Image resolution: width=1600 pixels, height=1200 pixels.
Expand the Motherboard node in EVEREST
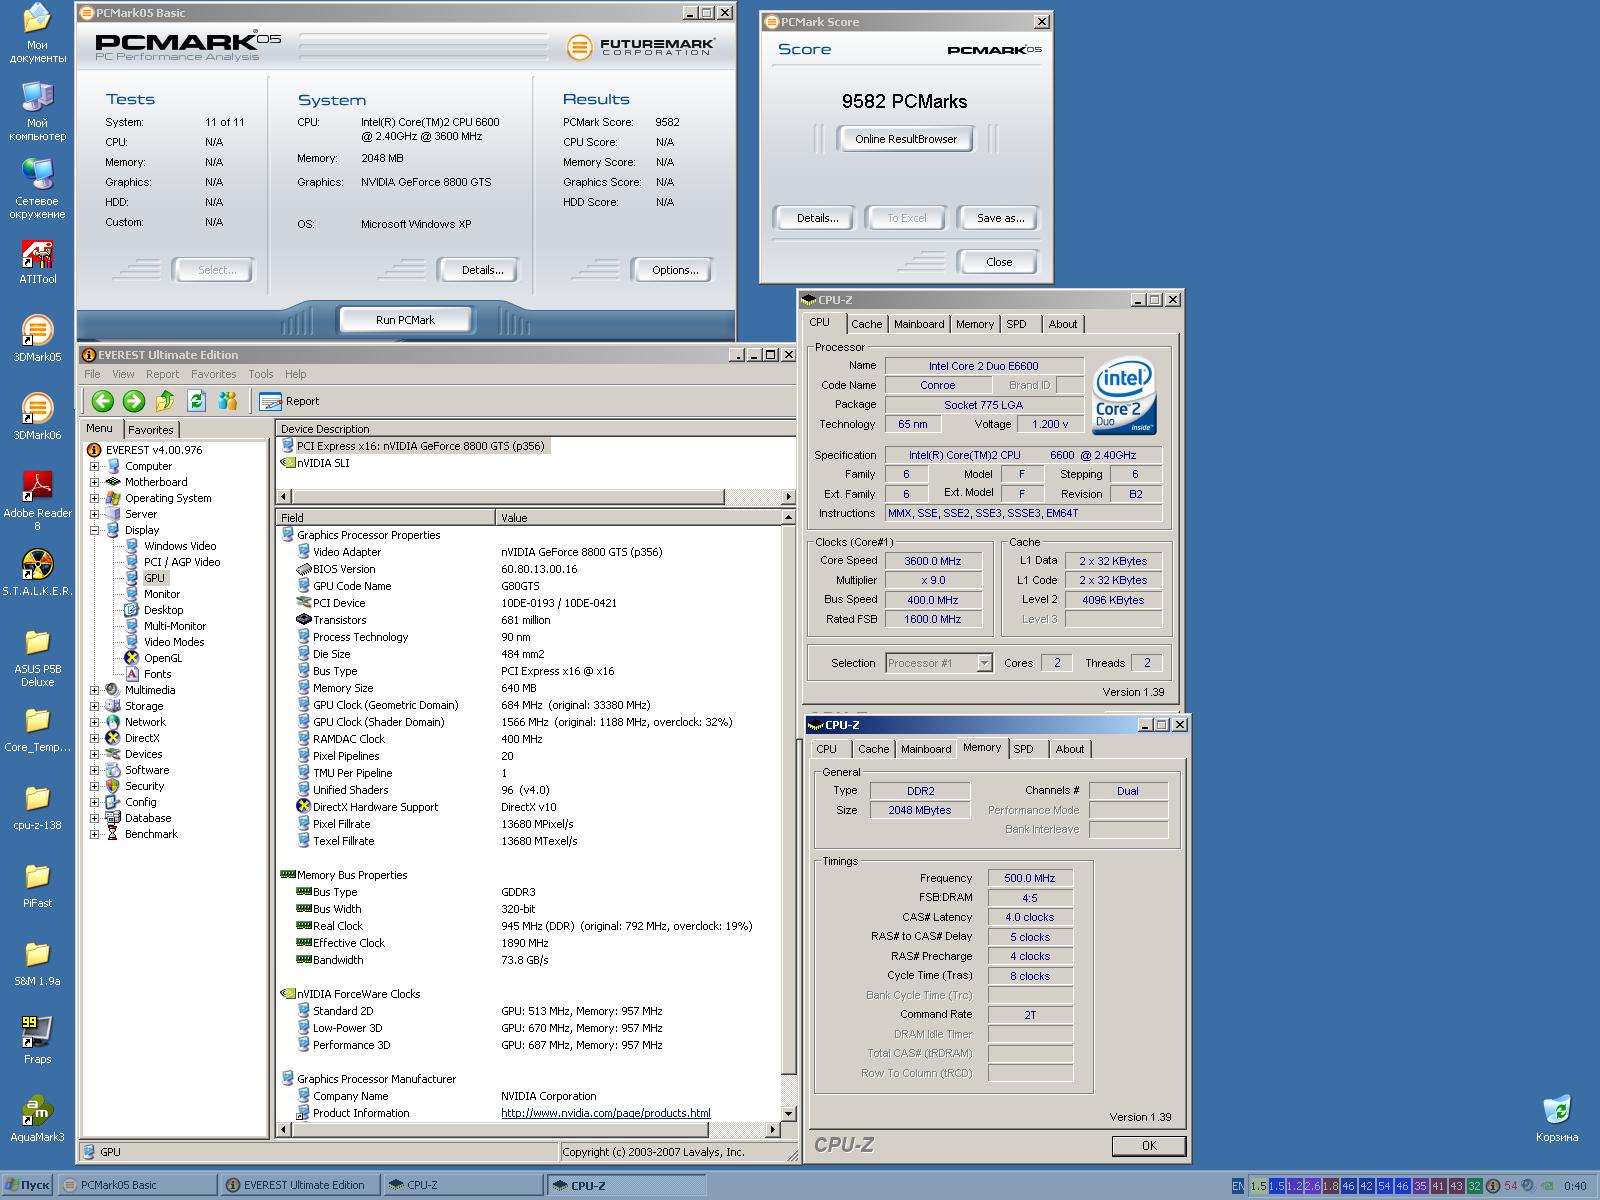95,482
